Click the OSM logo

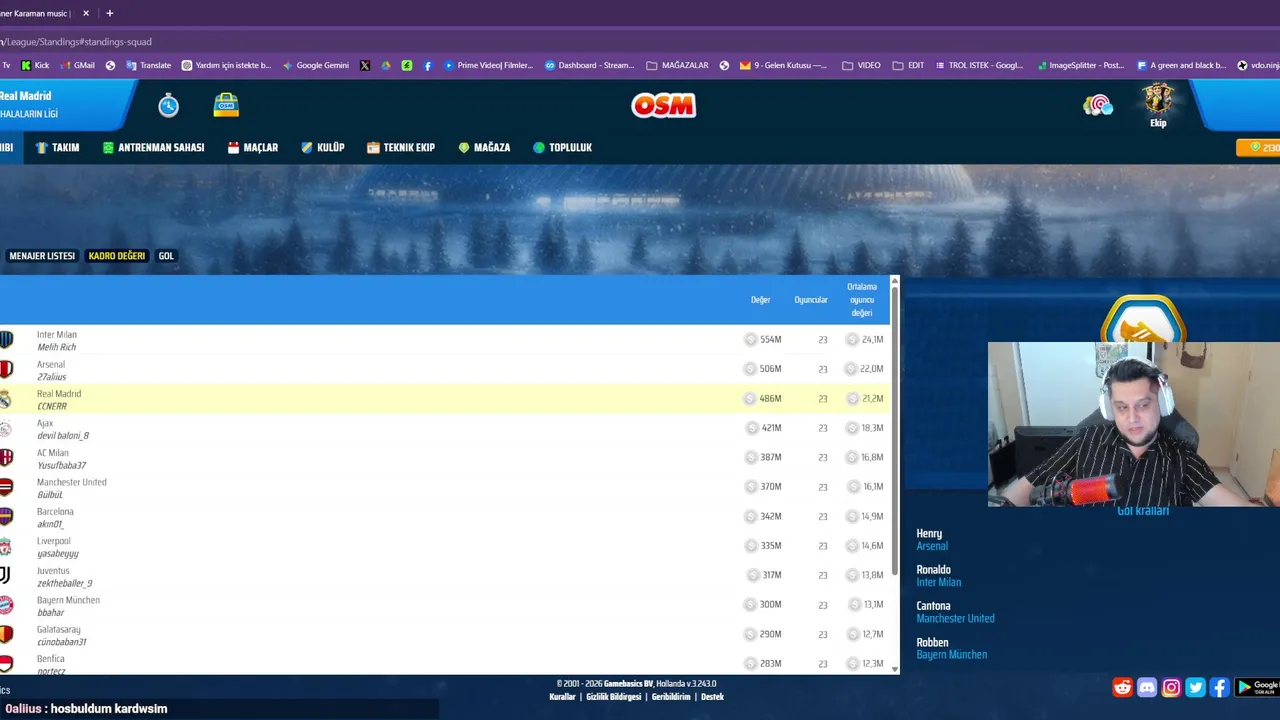663,105
